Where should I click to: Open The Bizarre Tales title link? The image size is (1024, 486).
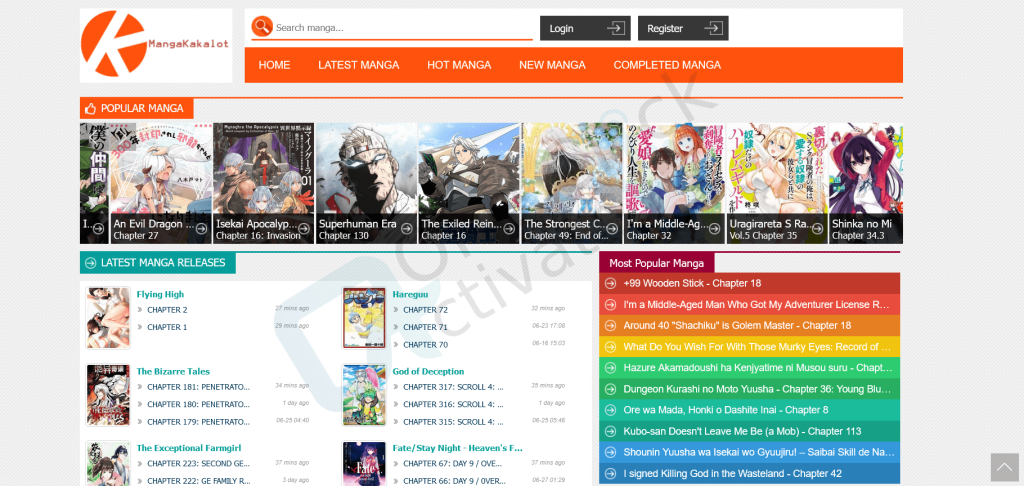pos(173,372)
